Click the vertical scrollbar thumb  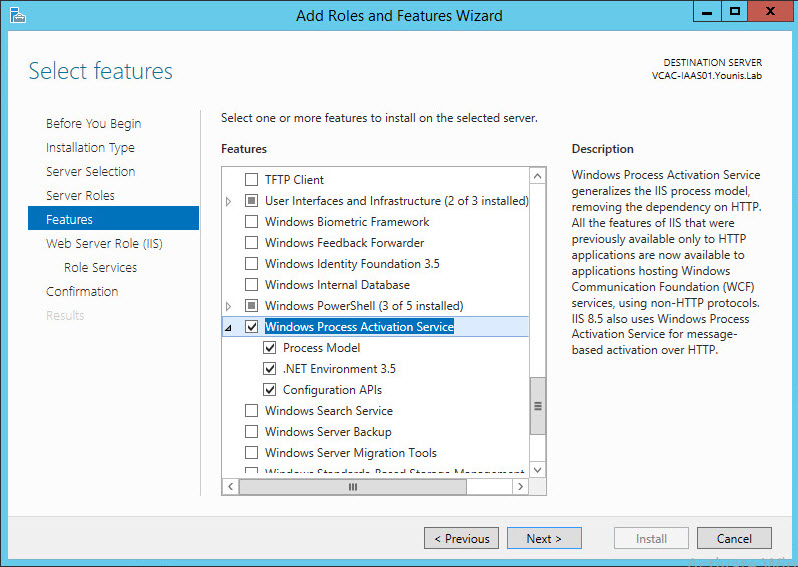(x=537, y=406)
